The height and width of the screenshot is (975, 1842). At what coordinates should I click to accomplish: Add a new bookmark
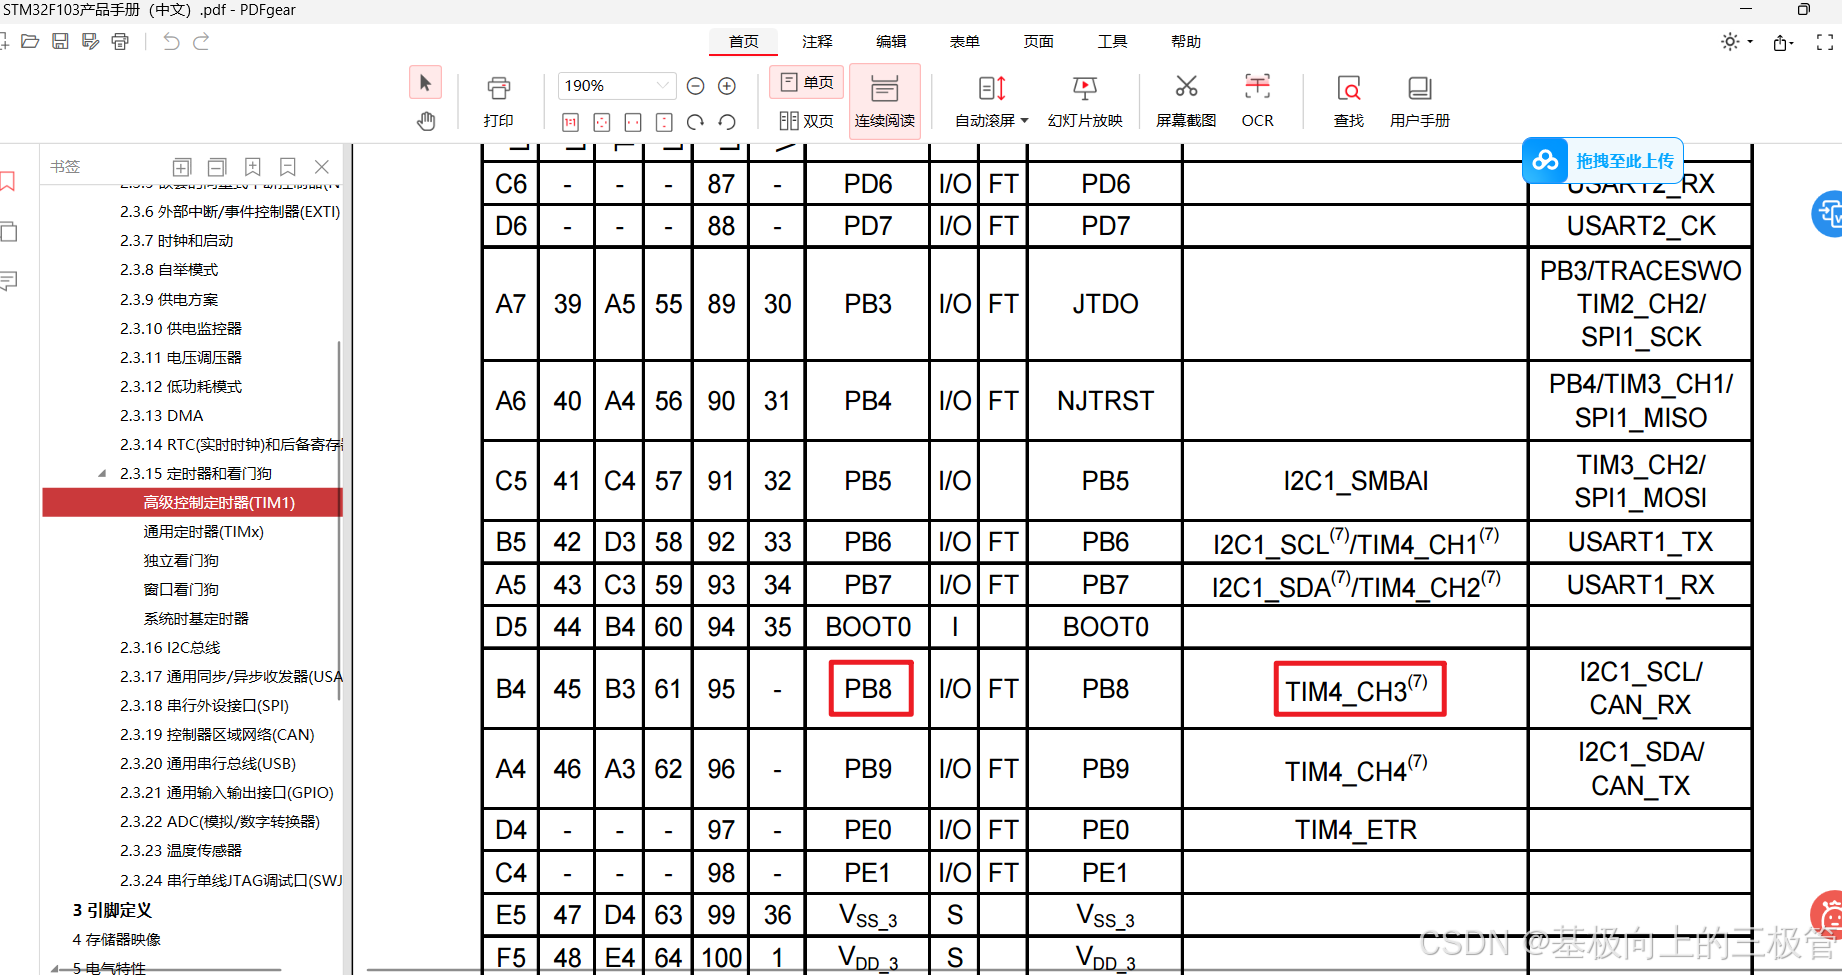pos(253,167)
